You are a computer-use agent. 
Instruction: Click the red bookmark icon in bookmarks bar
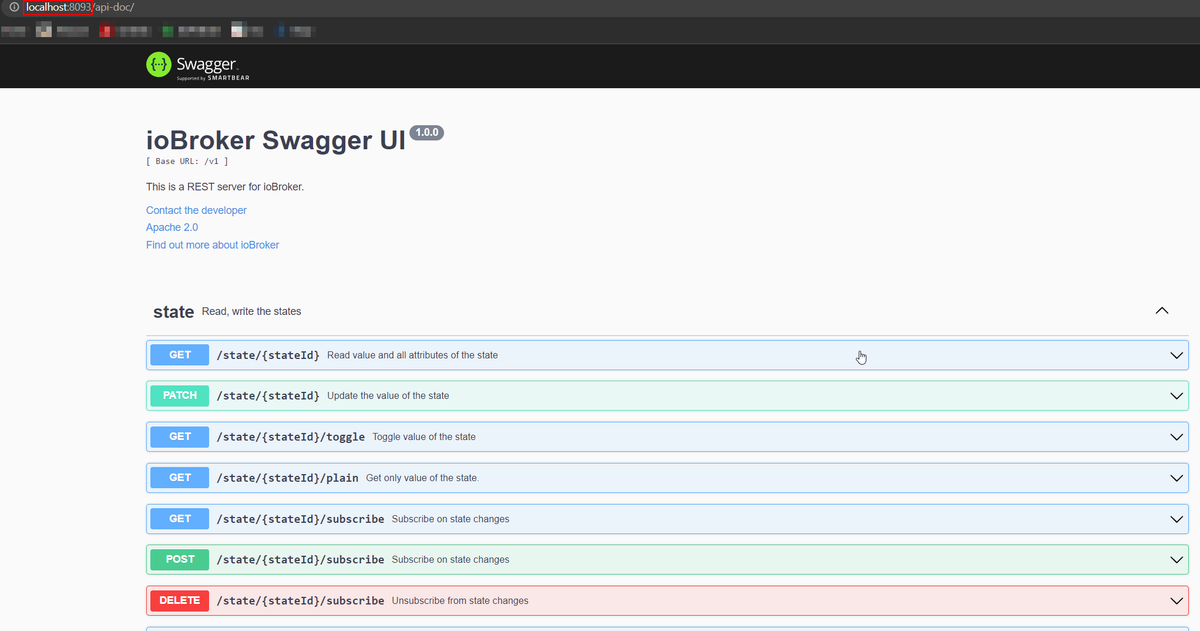click(x=106, y=31)
